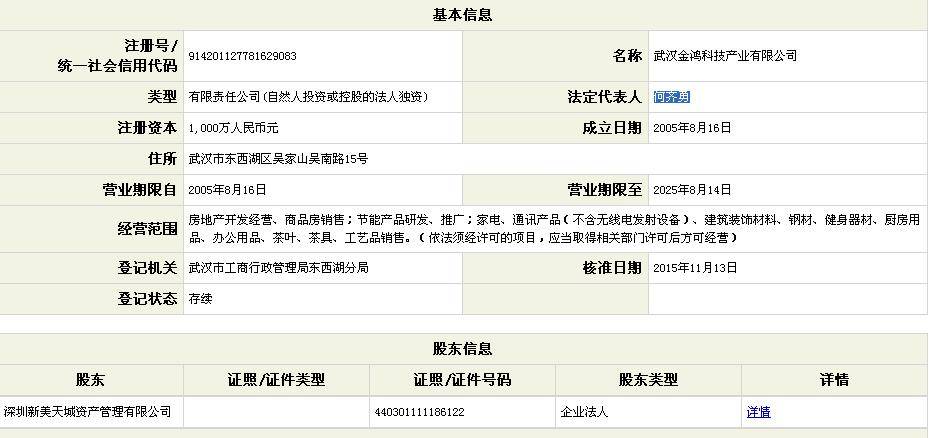Click the 登记机关 label
This screenshot has width=929, height=438.
(148, 268)
